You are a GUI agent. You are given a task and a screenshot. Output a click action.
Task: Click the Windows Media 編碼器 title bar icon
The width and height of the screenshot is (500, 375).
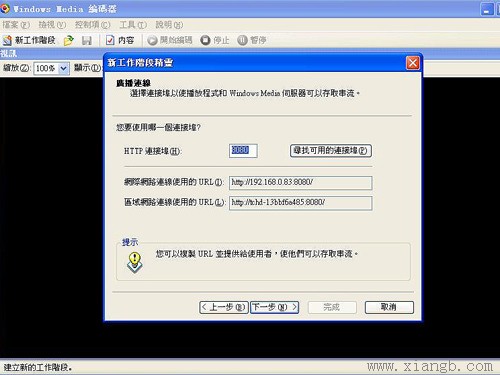pyautogui.click(x=5, y=8)
